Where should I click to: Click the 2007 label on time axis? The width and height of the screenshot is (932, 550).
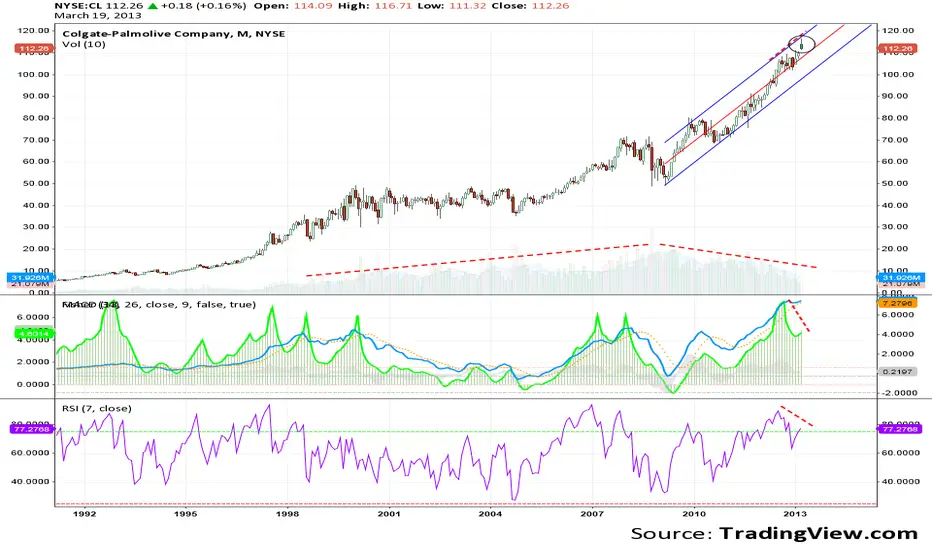(x=593, y=514)
